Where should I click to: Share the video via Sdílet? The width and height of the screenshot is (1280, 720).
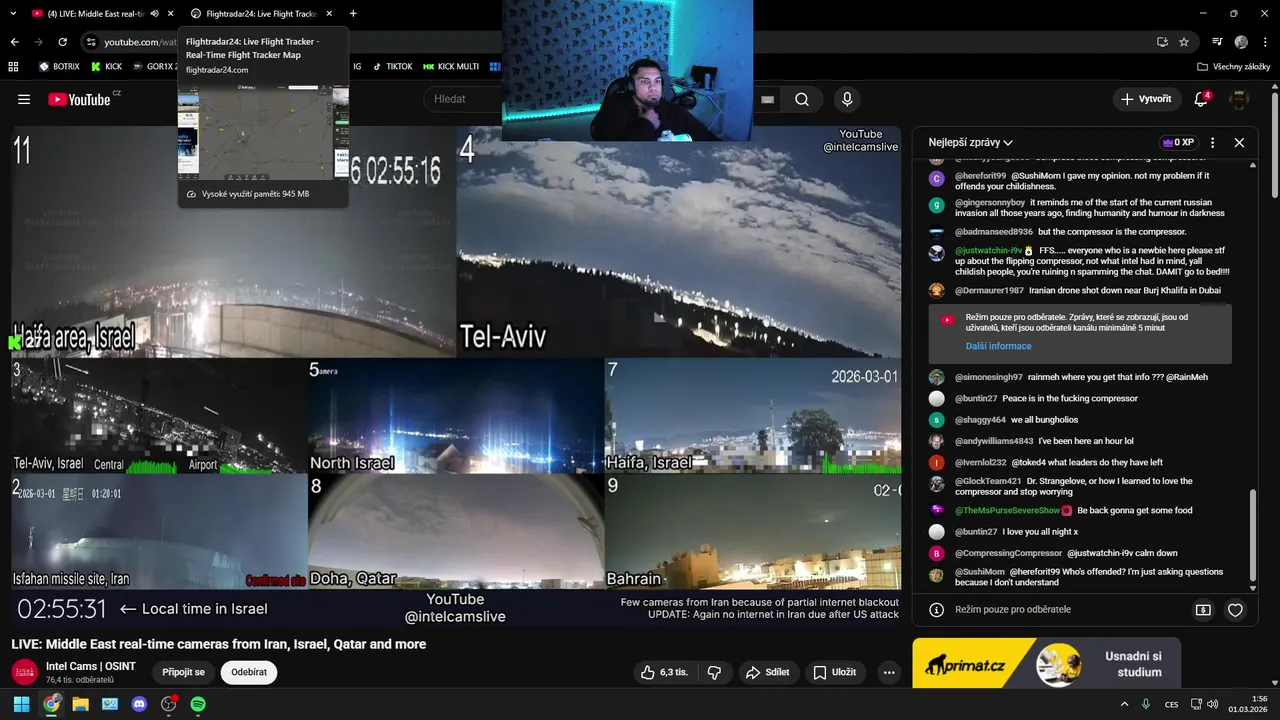tap(767, 673)
